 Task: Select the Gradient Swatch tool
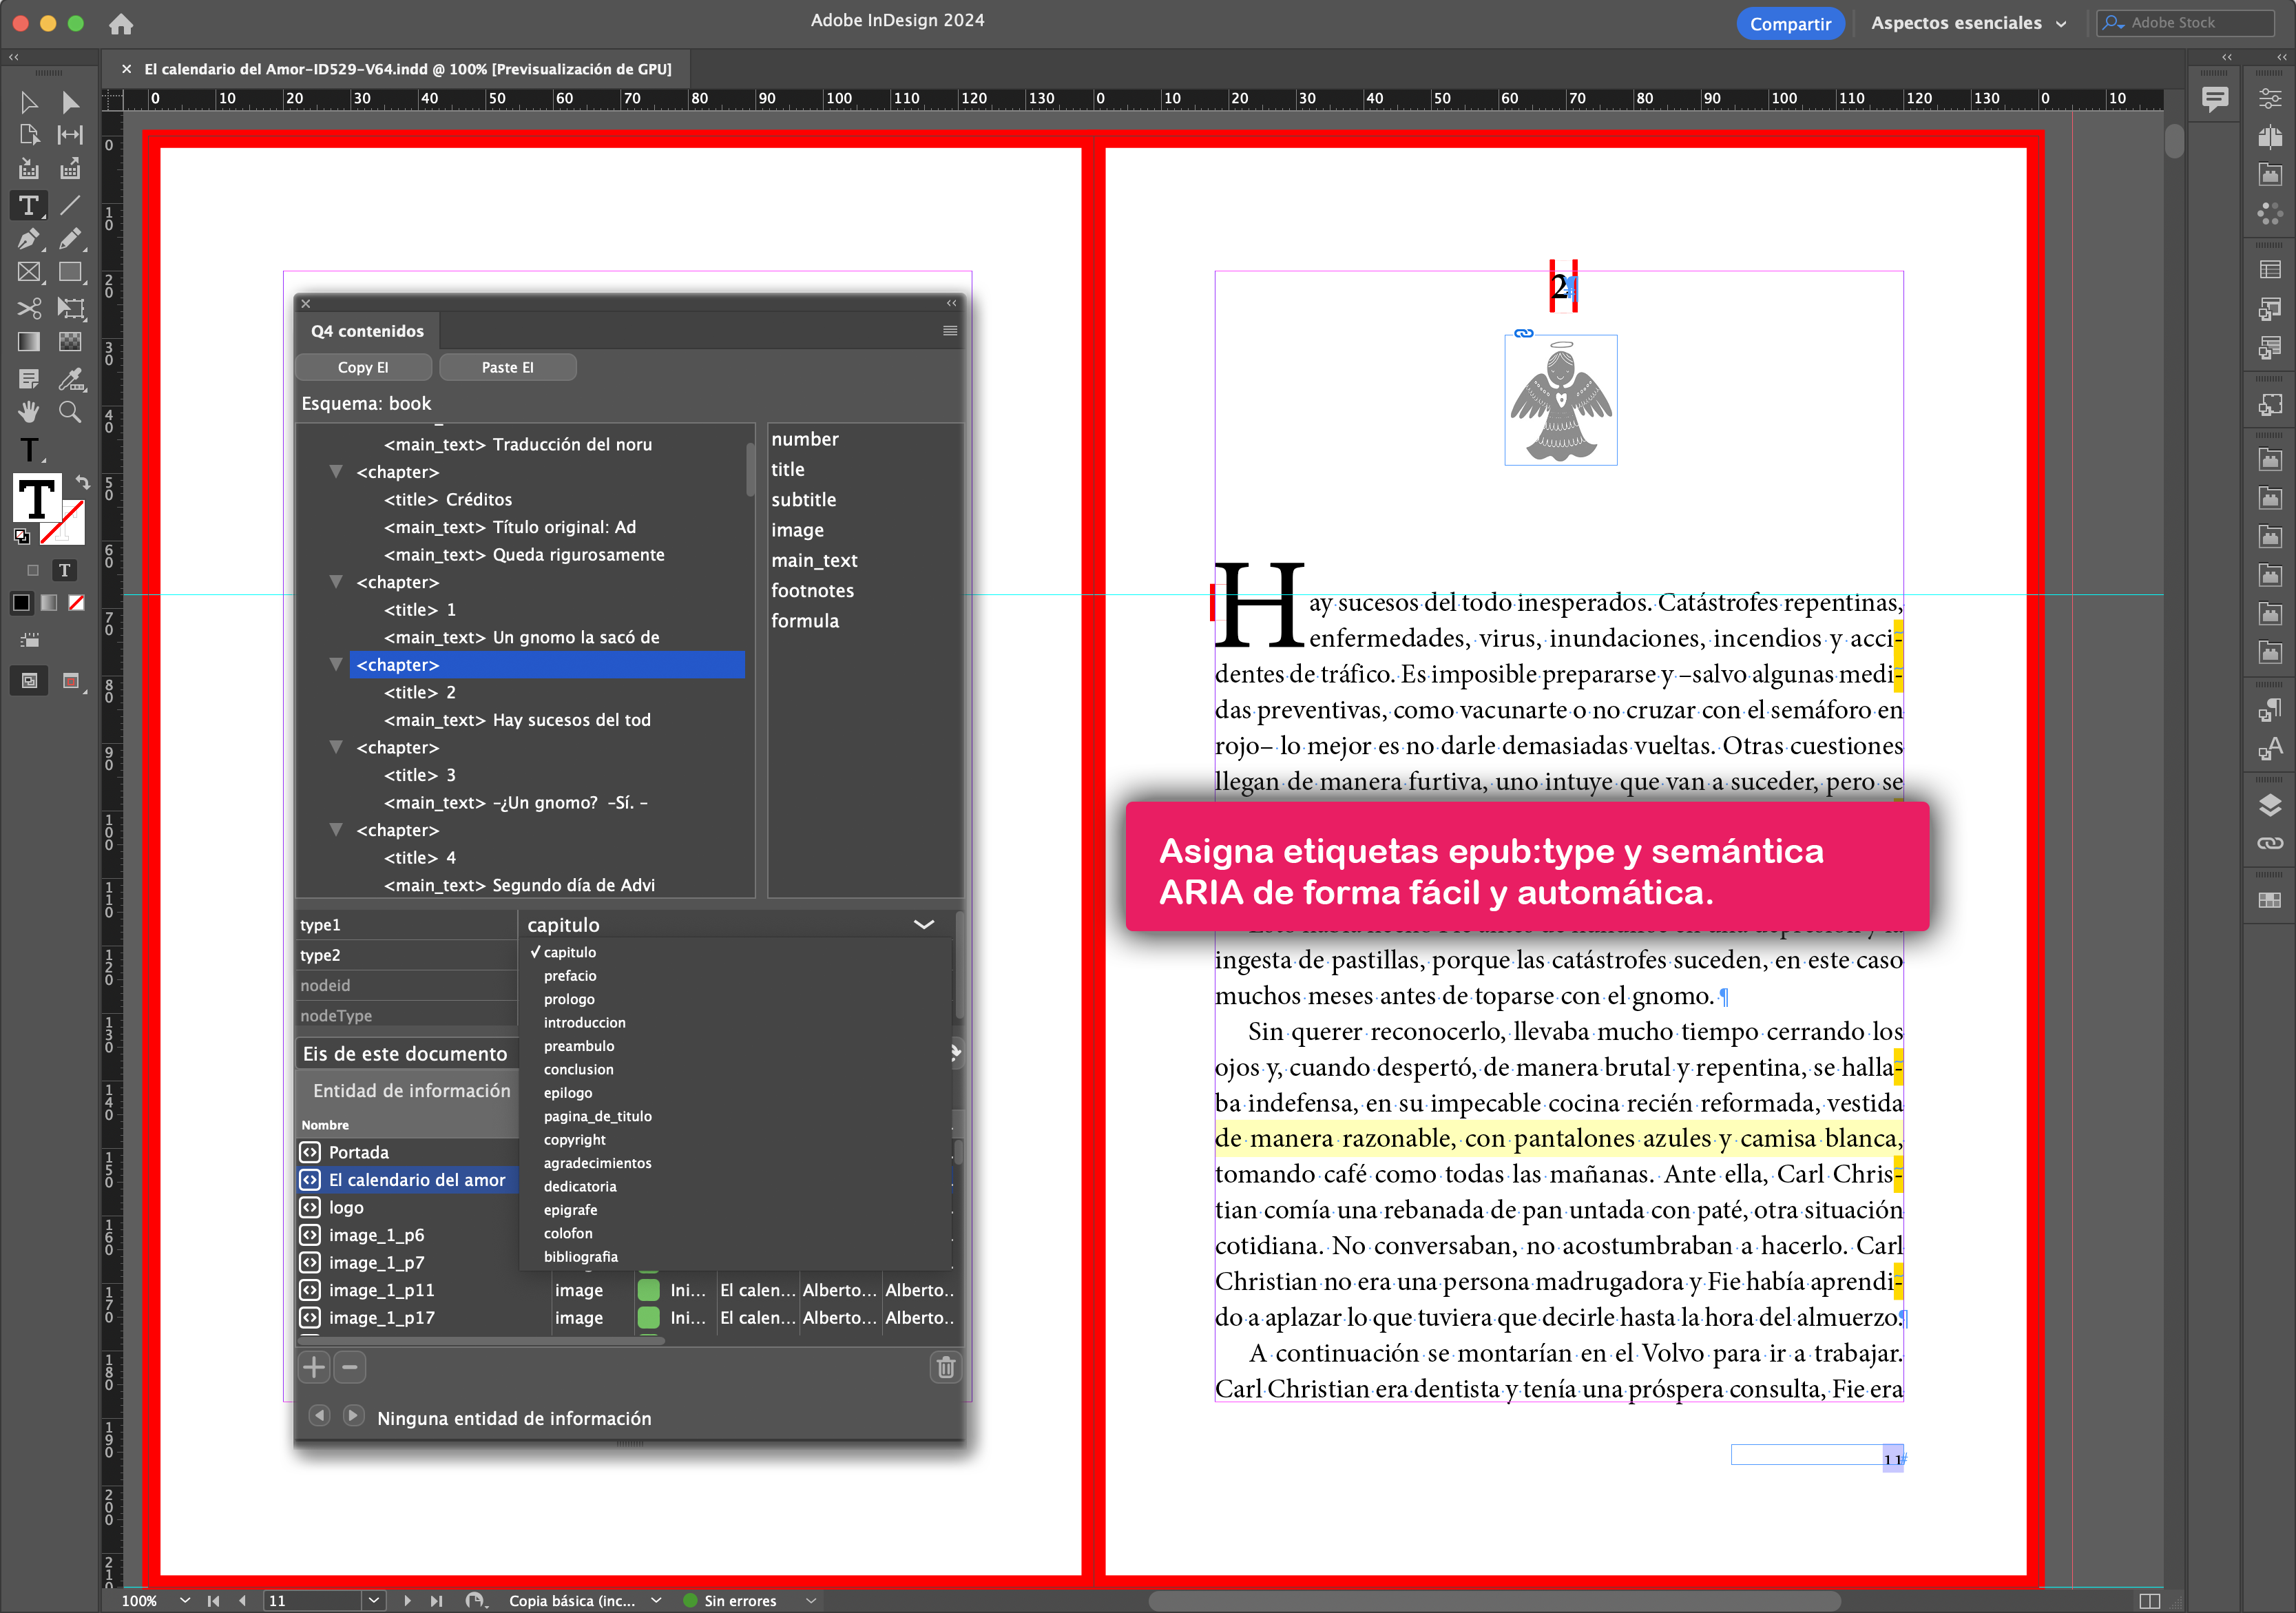pos(28,342)
